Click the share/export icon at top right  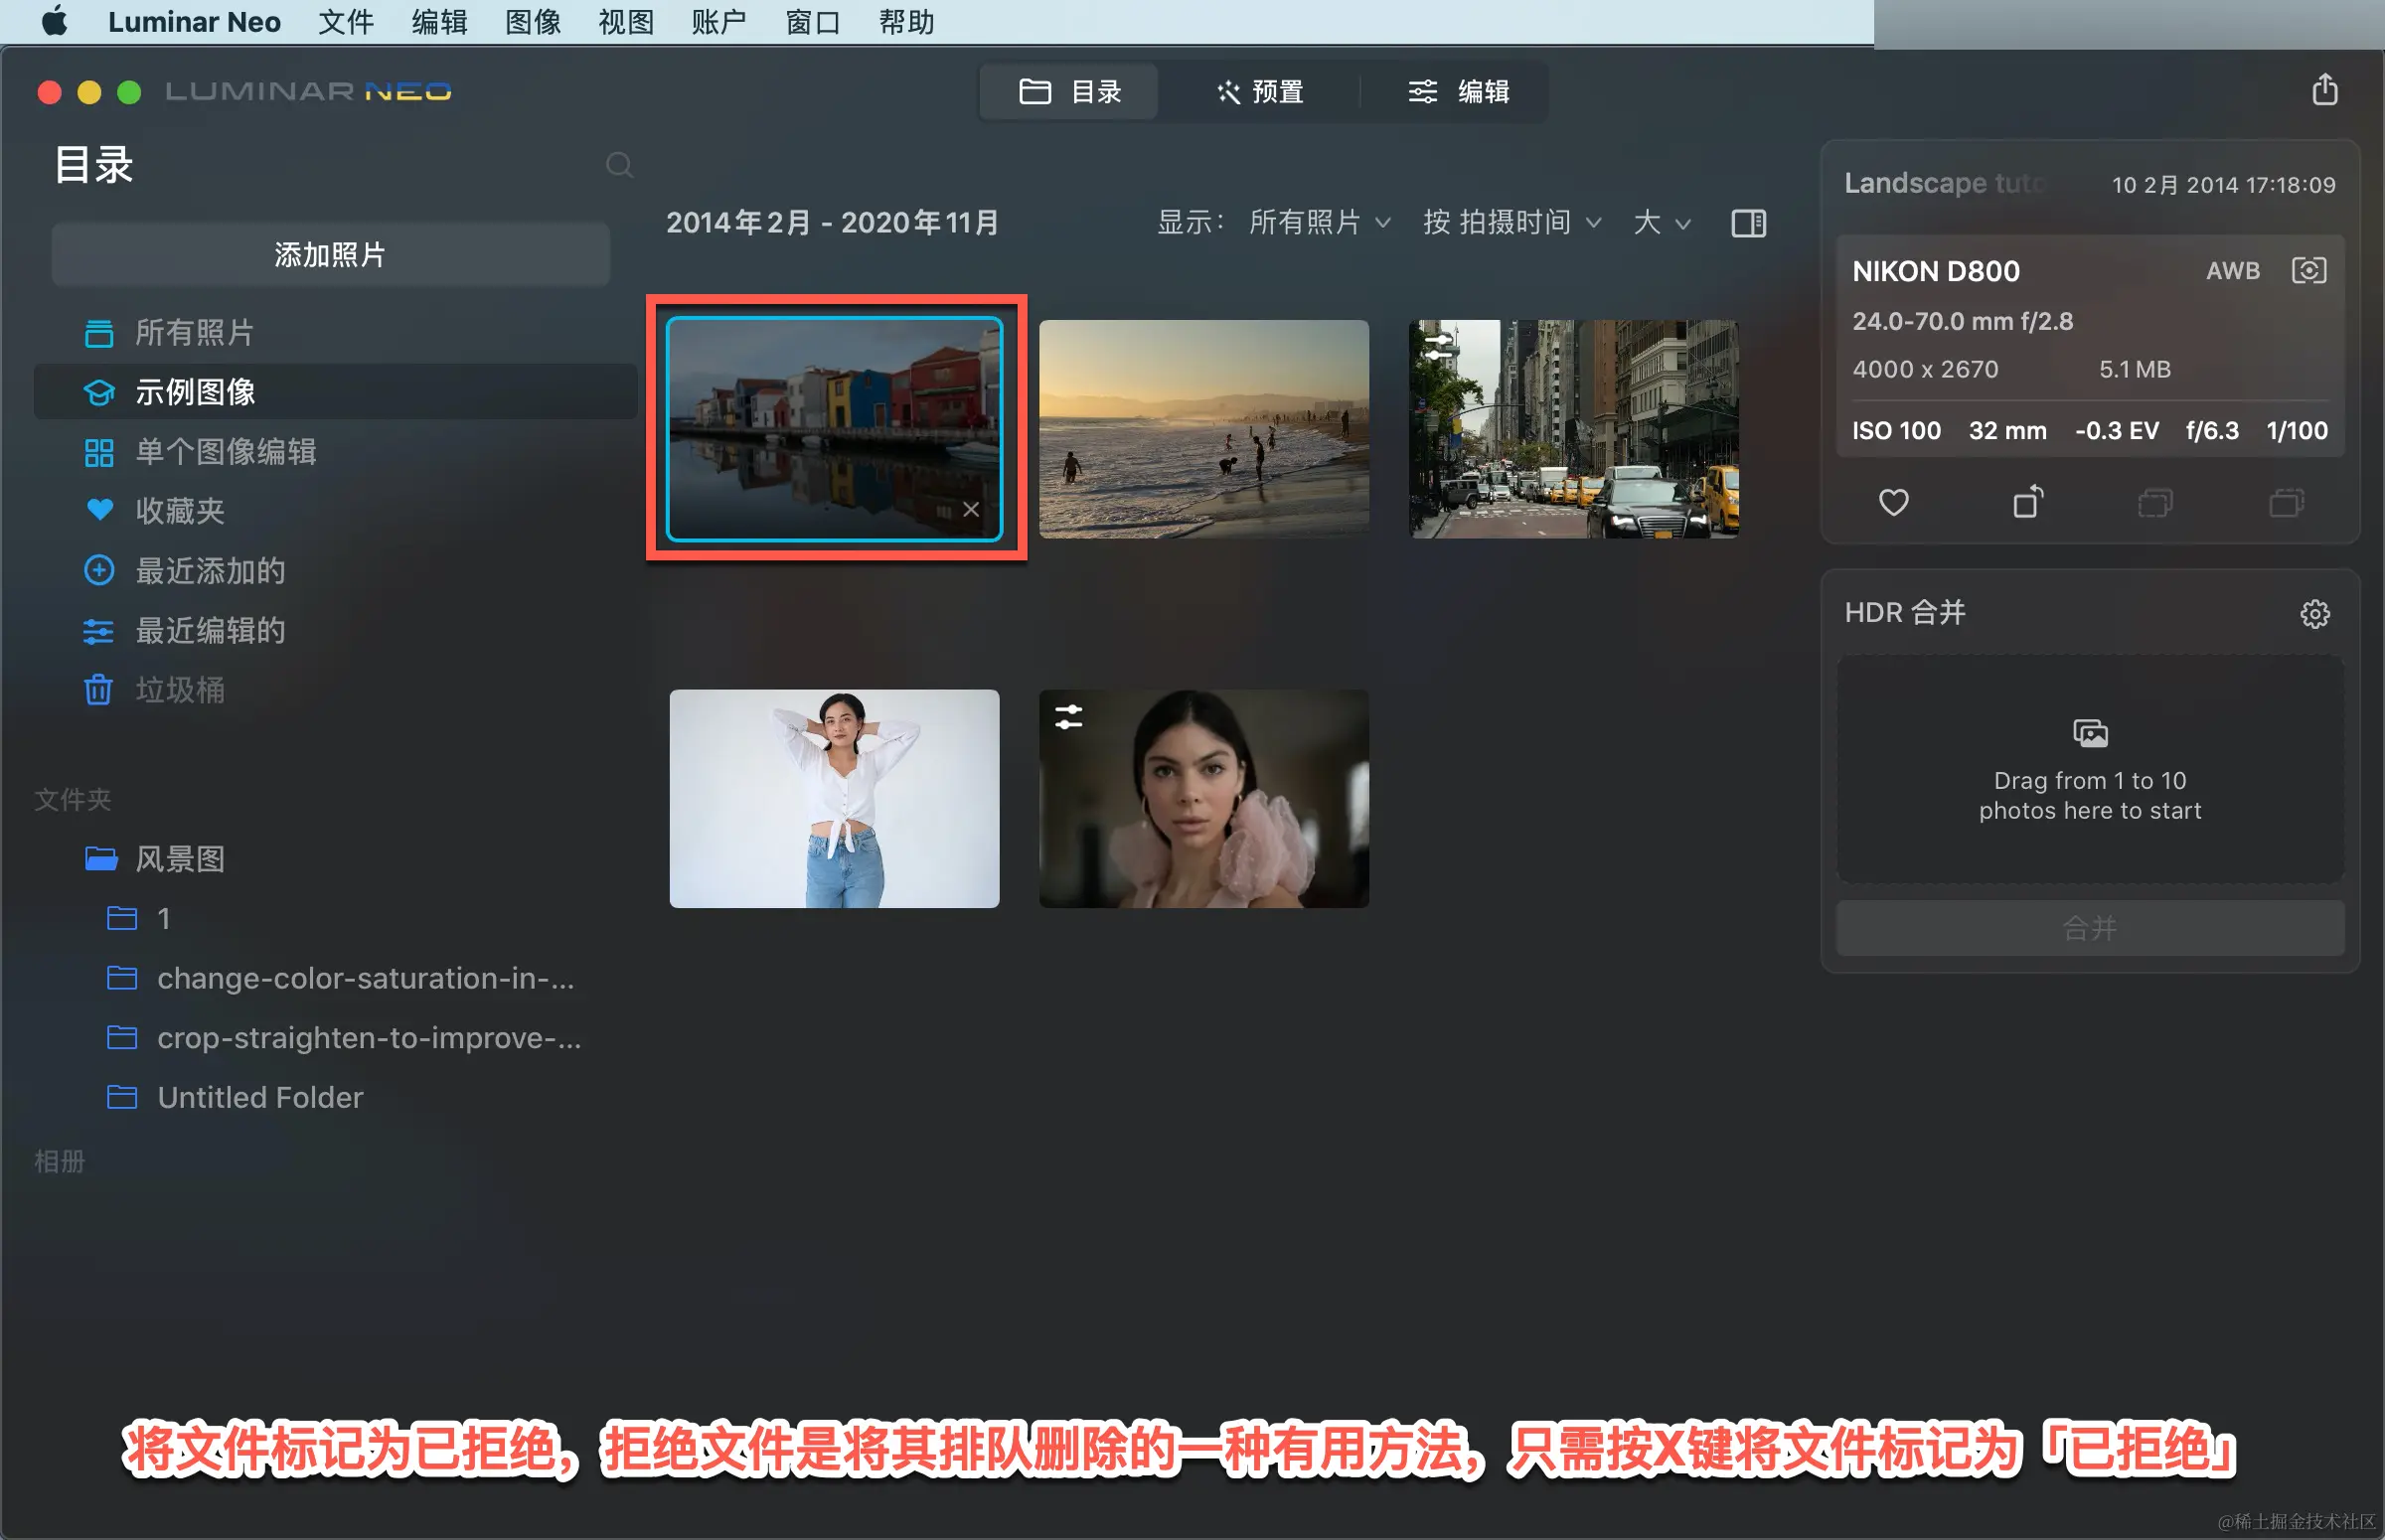pos(2324,90)
